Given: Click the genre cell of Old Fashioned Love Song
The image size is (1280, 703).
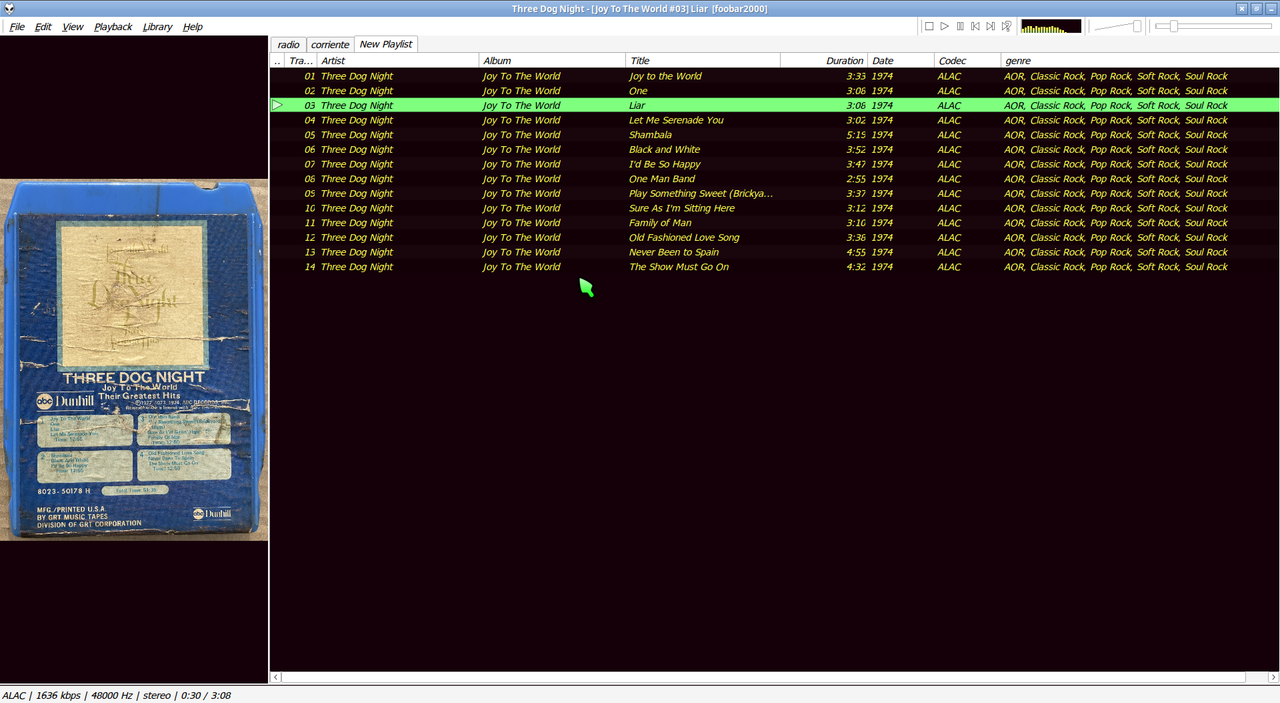Looking at the screenshot, I should tap(1116, 237).
